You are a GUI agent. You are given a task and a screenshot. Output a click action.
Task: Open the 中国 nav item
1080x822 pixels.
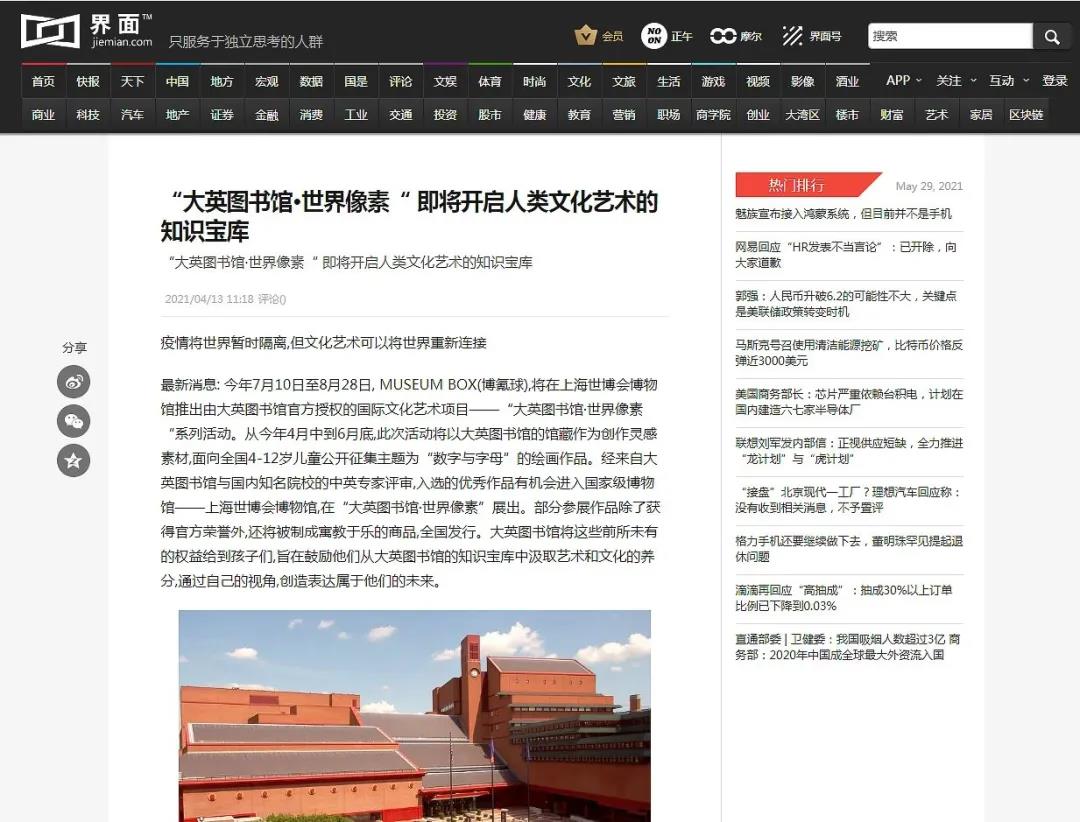(x=177, y=81)
